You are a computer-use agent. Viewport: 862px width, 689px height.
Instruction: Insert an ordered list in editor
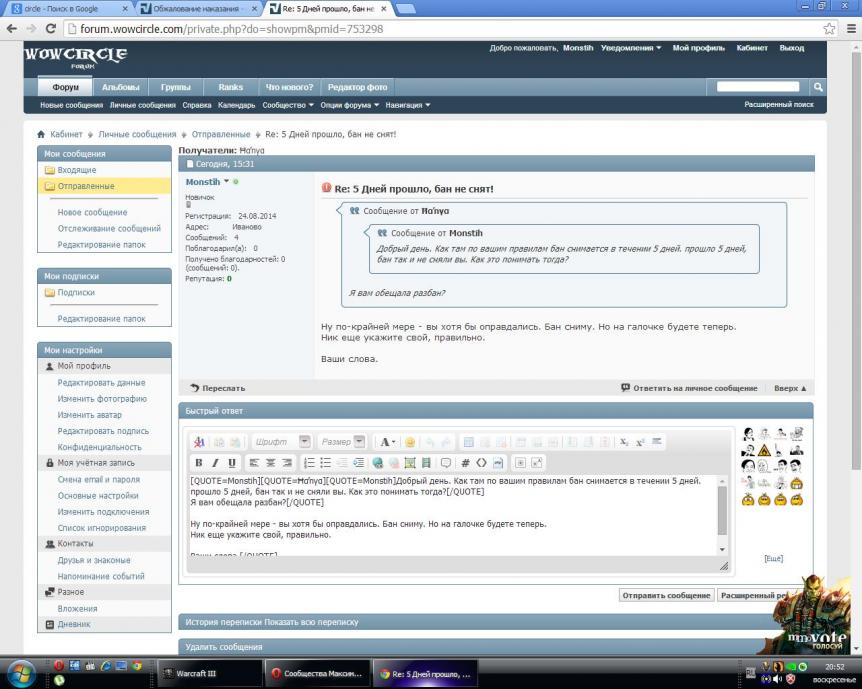[309, 463]
